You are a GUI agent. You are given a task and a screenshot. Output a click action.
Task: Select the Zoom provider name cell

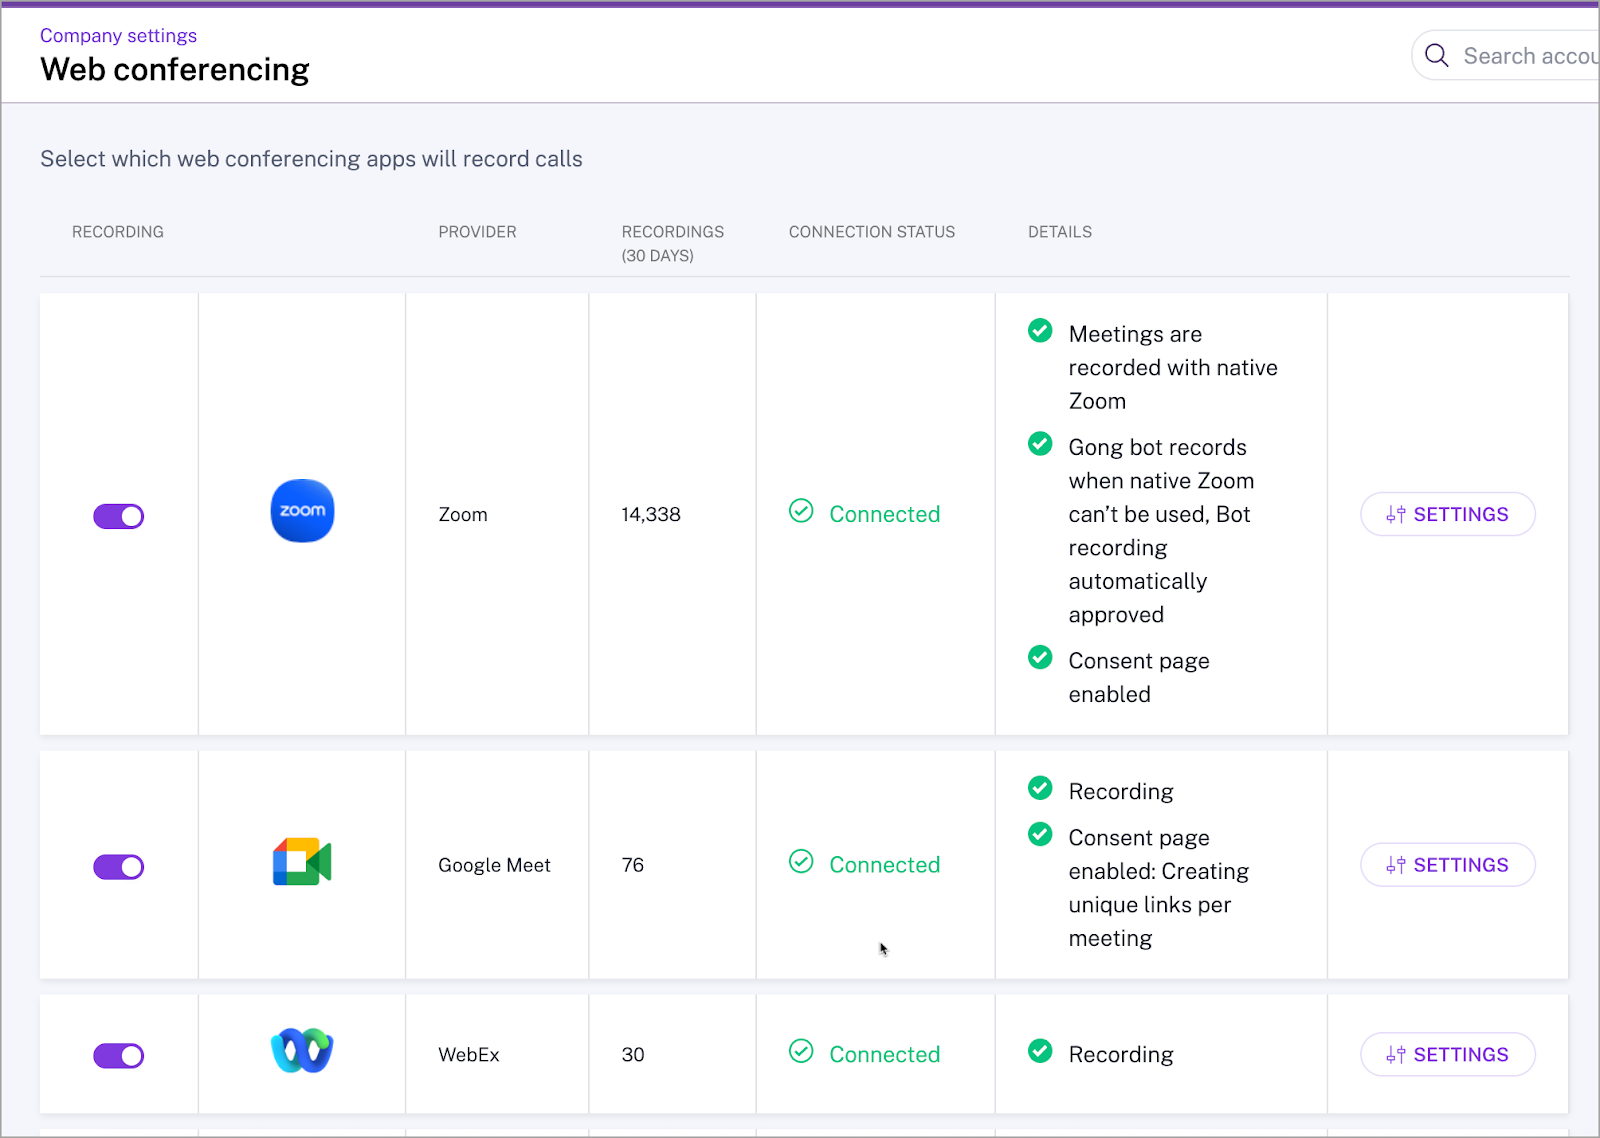(463, 515)
